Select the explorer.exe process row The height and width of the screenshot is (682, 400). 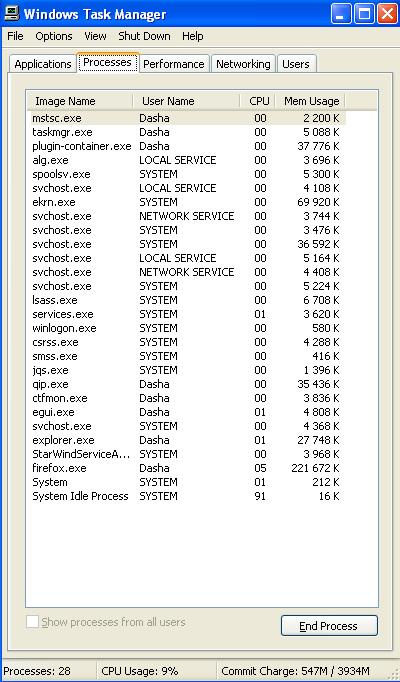click(186, 440)
